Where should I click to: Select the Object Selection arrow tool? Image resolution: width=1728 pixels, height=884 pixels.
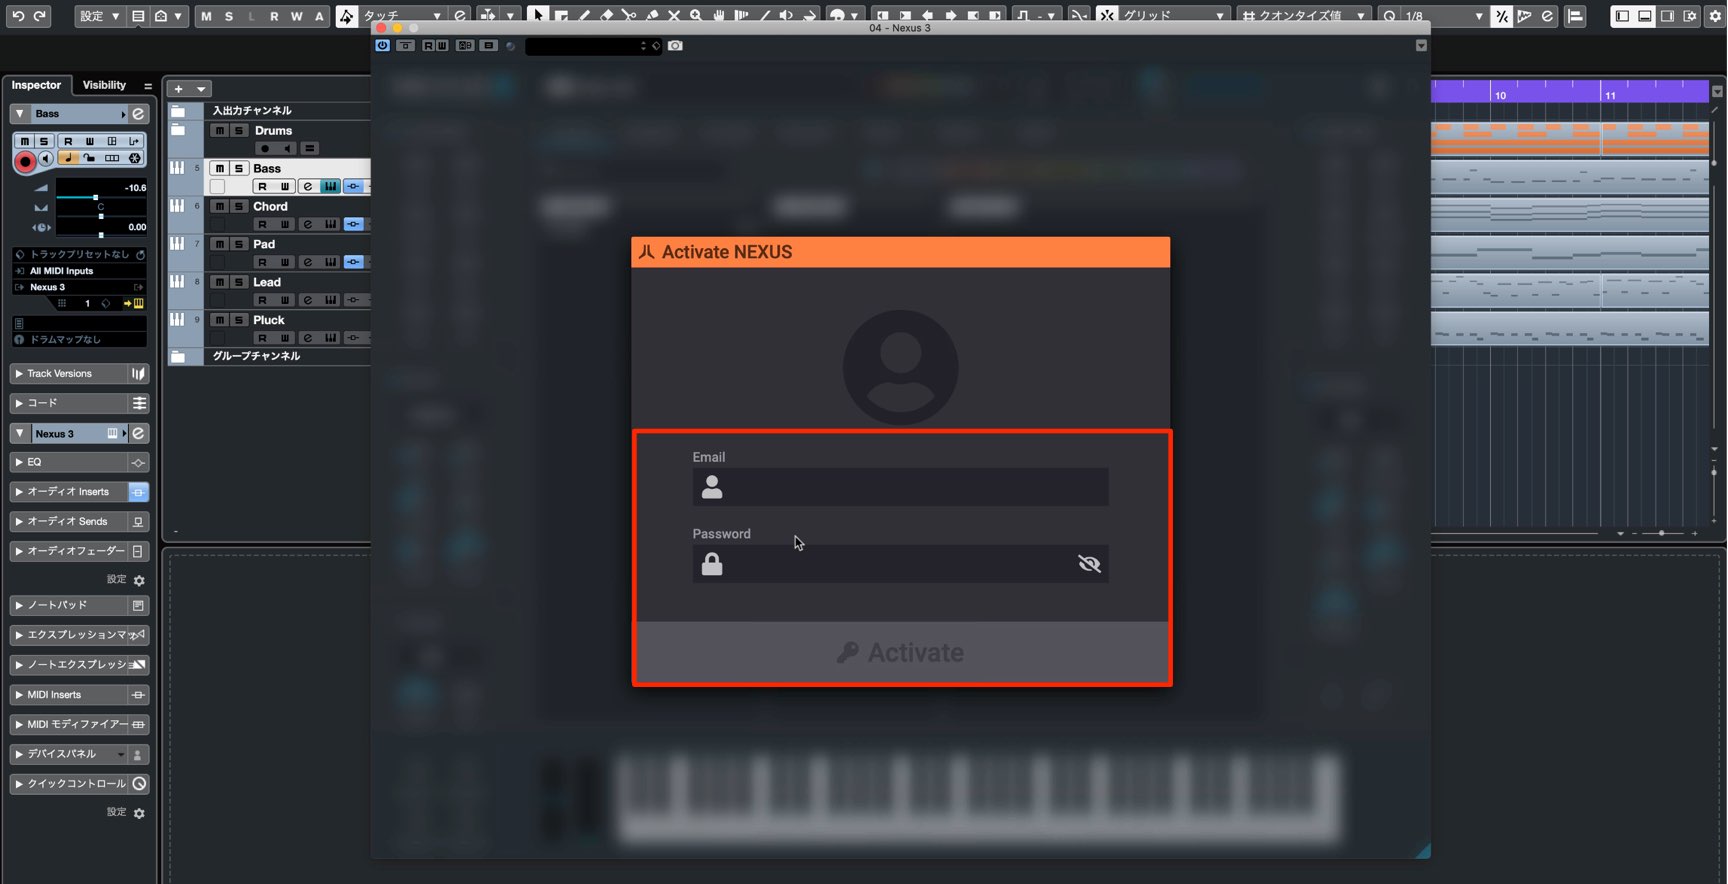point(538,16)
